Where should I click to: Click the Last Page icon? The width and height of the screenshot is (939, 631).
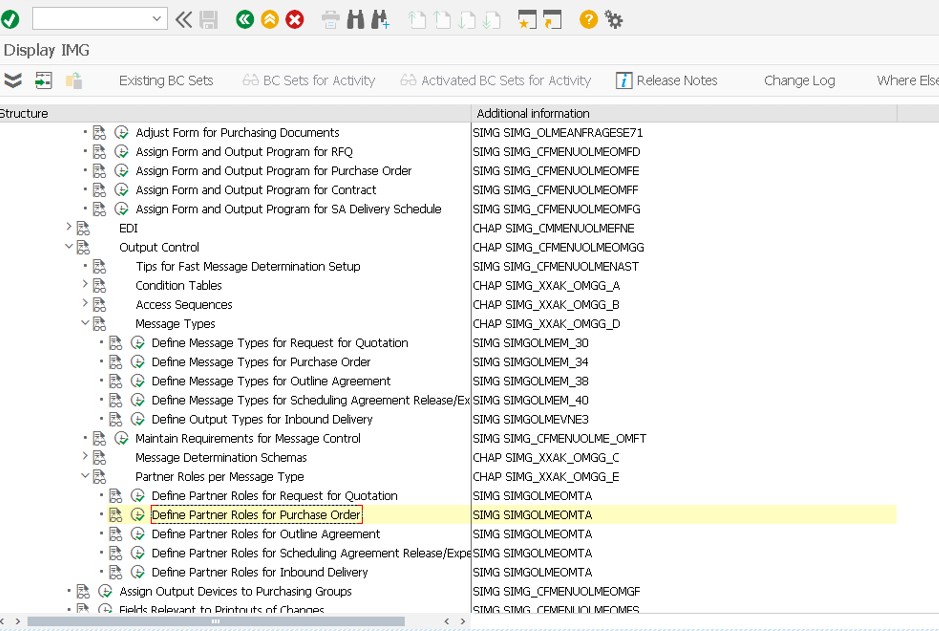point(491,20)
